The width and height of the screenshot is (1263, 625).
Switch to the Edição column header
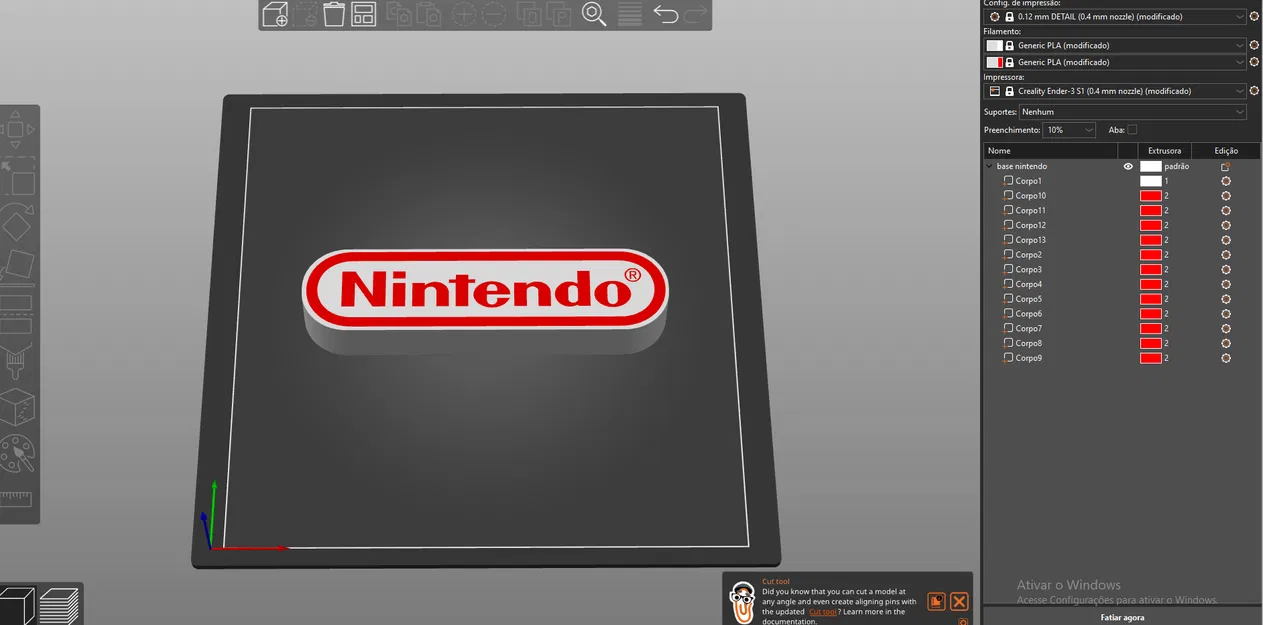click(1226, 150)
